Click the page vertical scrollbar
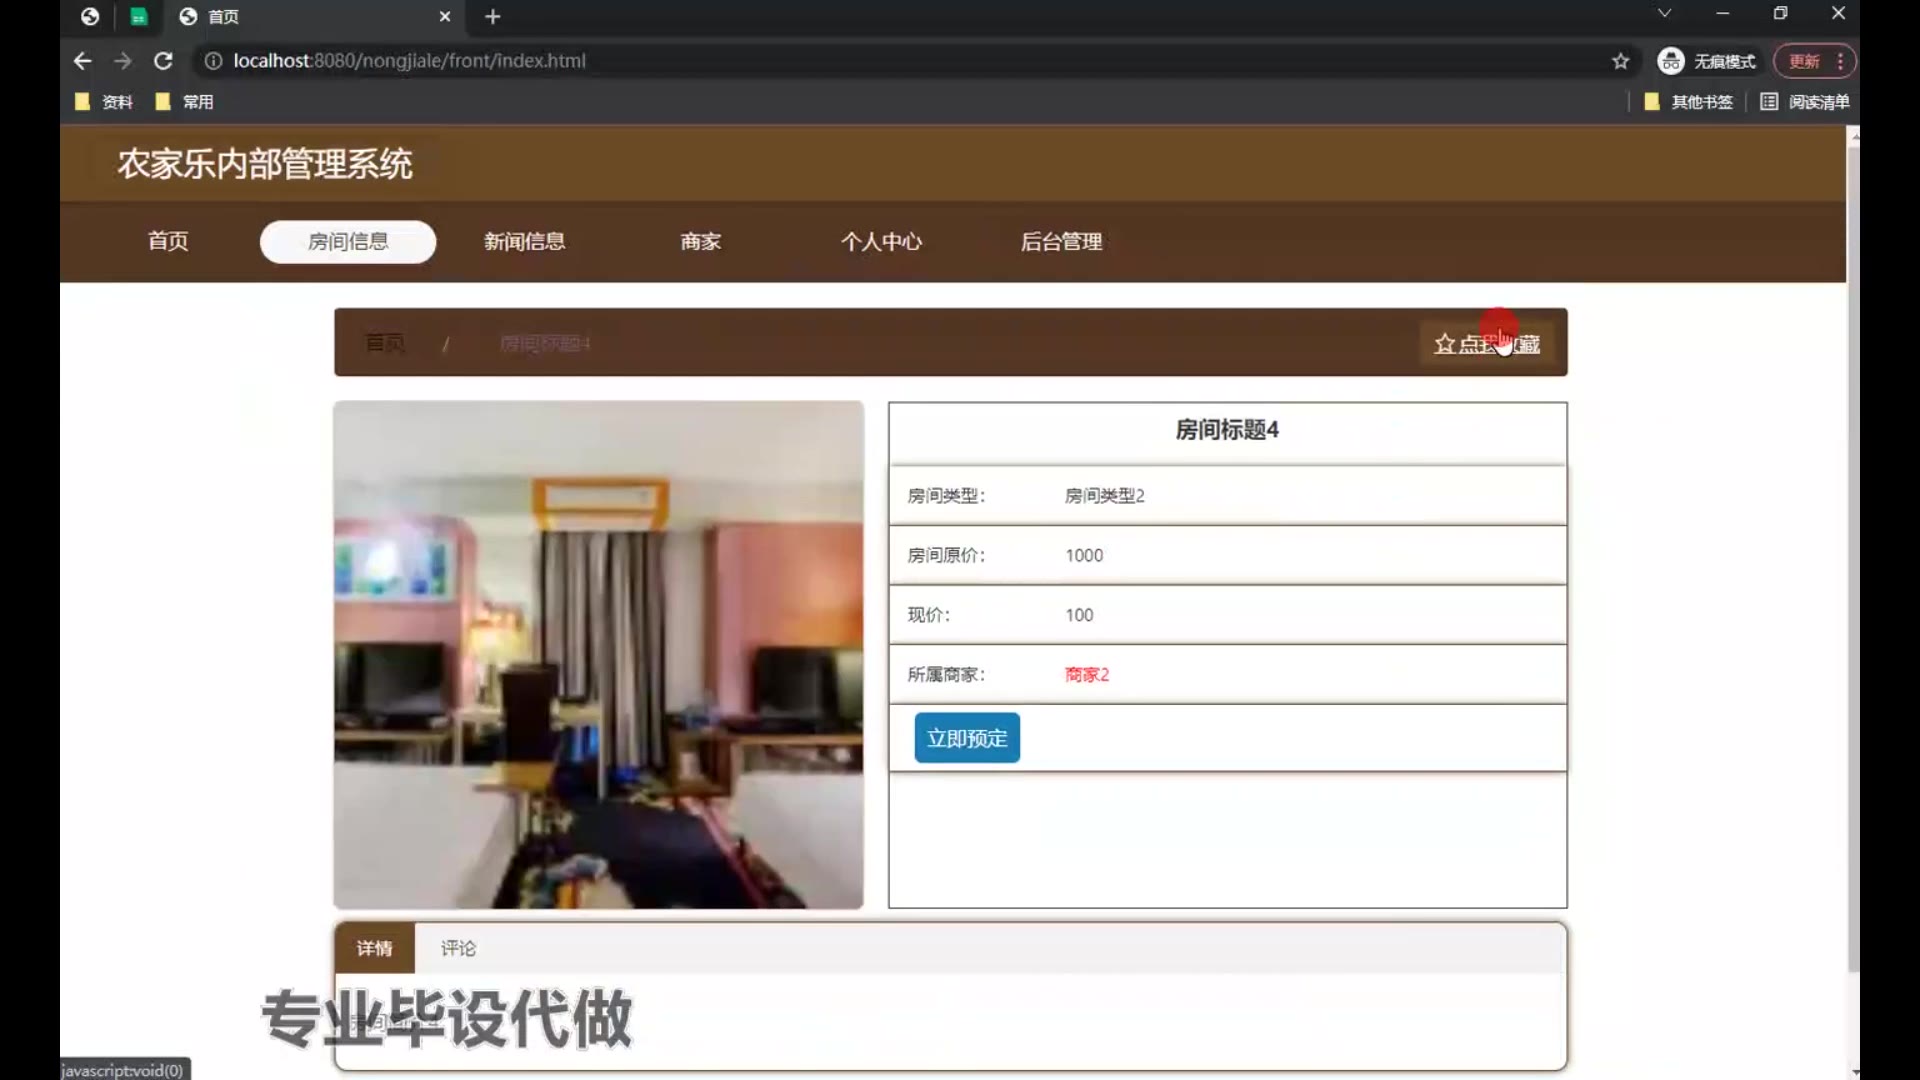1920x1080 pixels. coord(1853,560)
